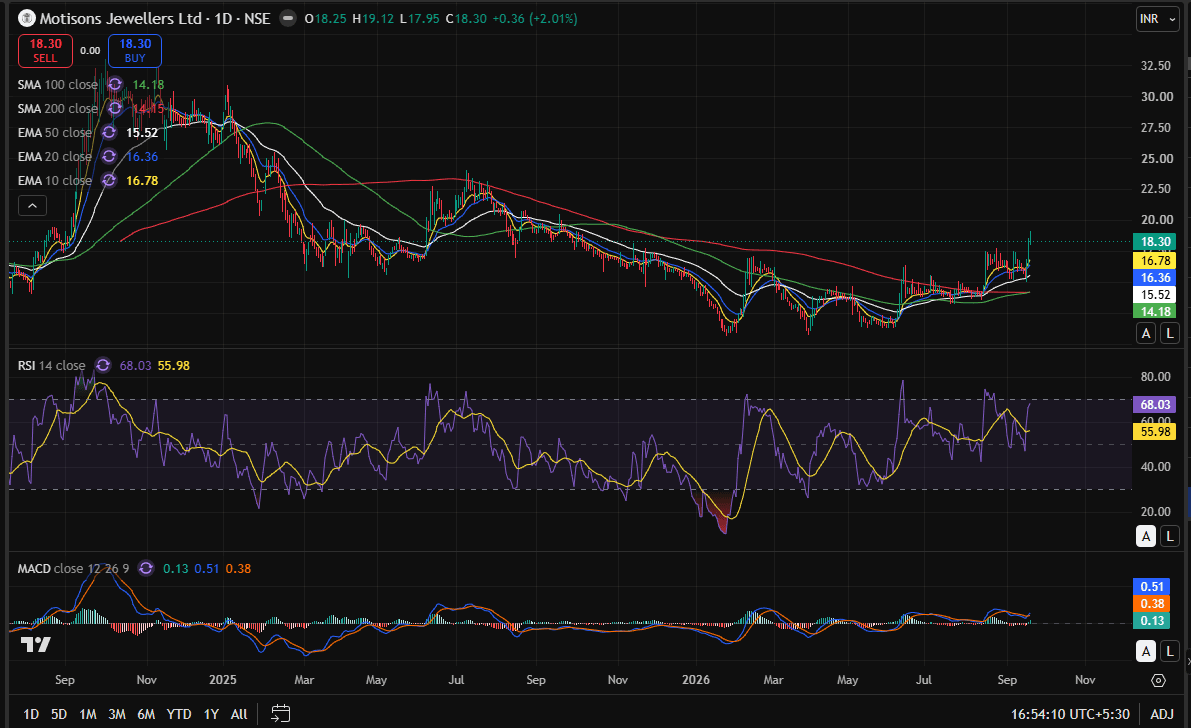The image size is (1191, 728).
Task: Click the market status icon beside NSE
Action: (x=288, y=18)
